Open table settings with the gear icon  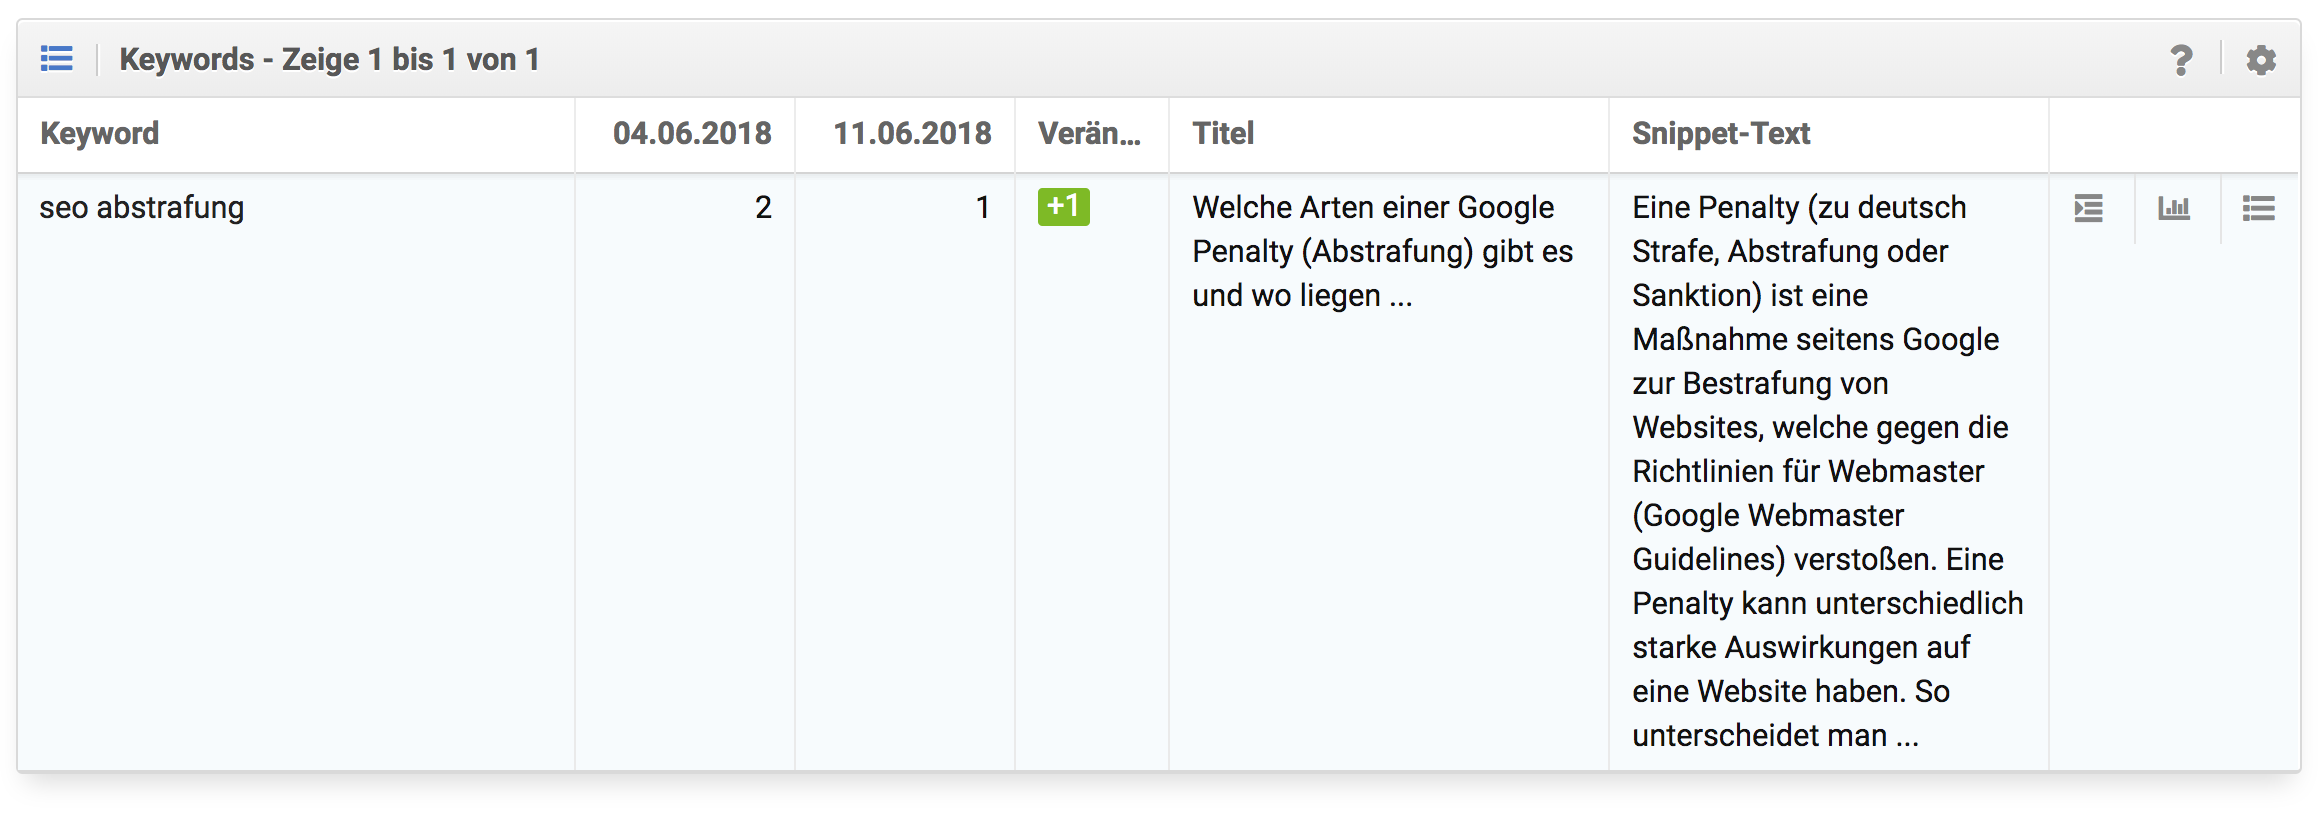tap(2261, 60)
